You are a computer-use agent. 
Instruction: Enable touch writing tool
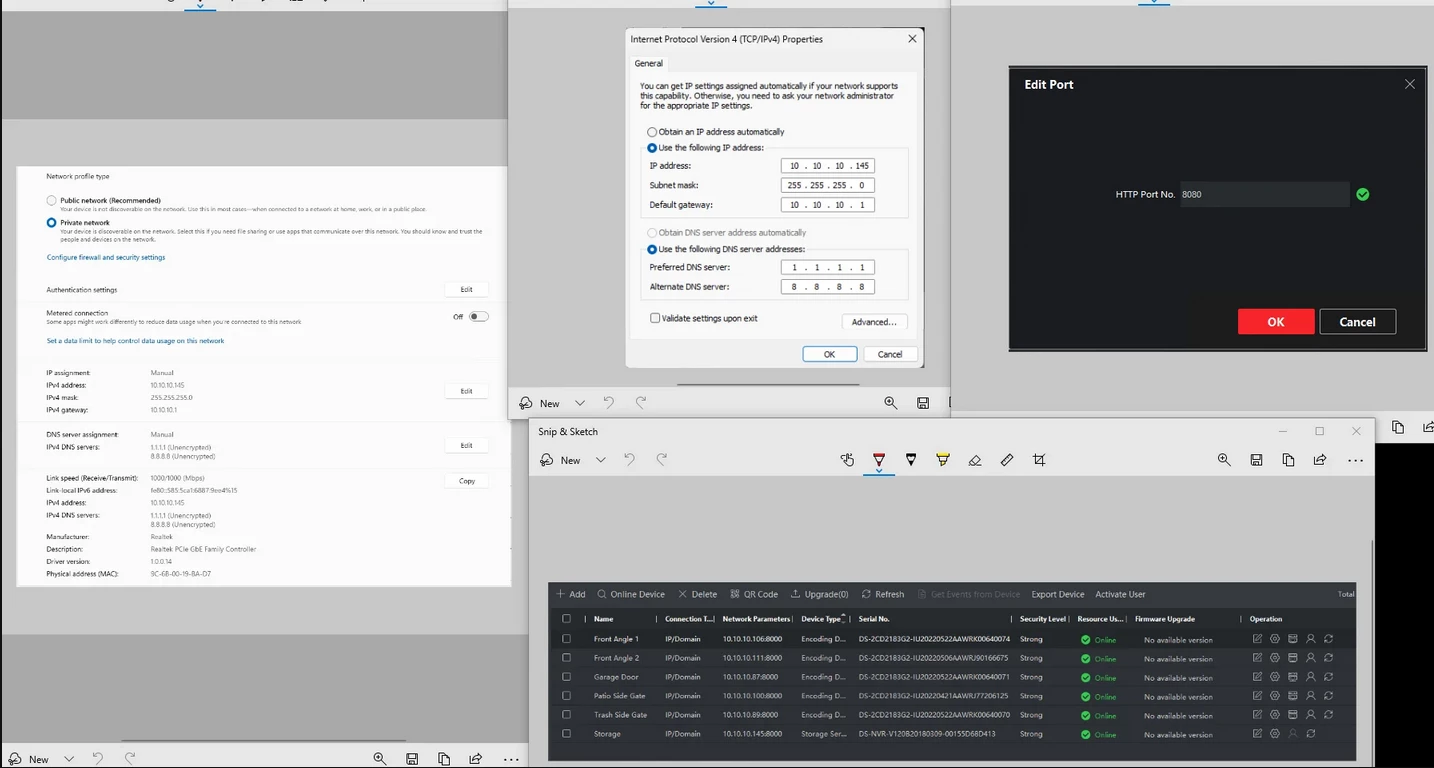tap(847, 460)
